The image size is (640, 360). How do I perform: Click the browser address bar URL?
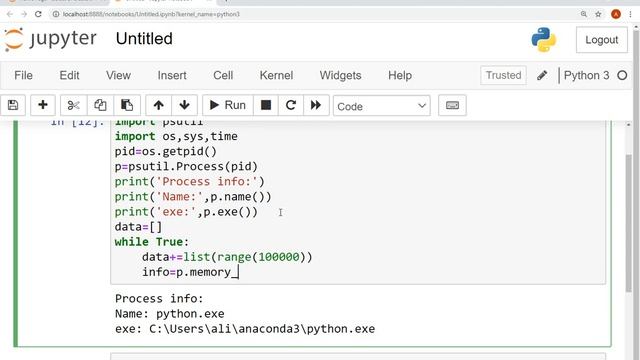[x=151, y=14]
